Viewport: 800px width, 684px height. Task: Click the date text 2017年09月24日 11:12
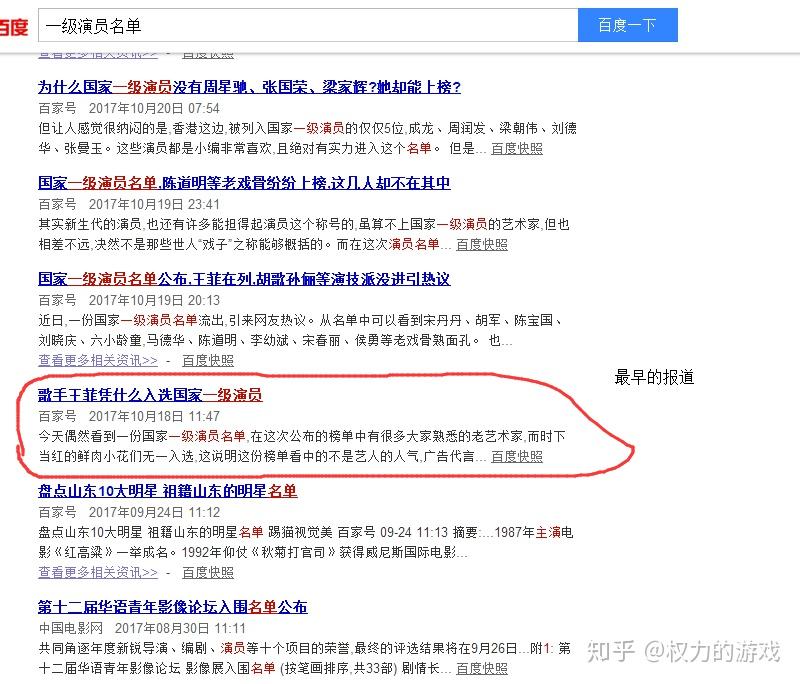[x=154, y=512]
